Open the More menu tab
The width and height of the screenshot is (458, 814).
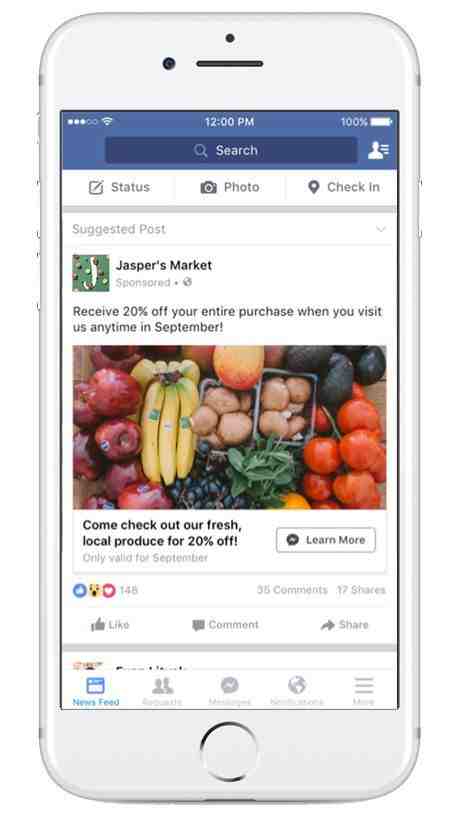pos(363,691)
